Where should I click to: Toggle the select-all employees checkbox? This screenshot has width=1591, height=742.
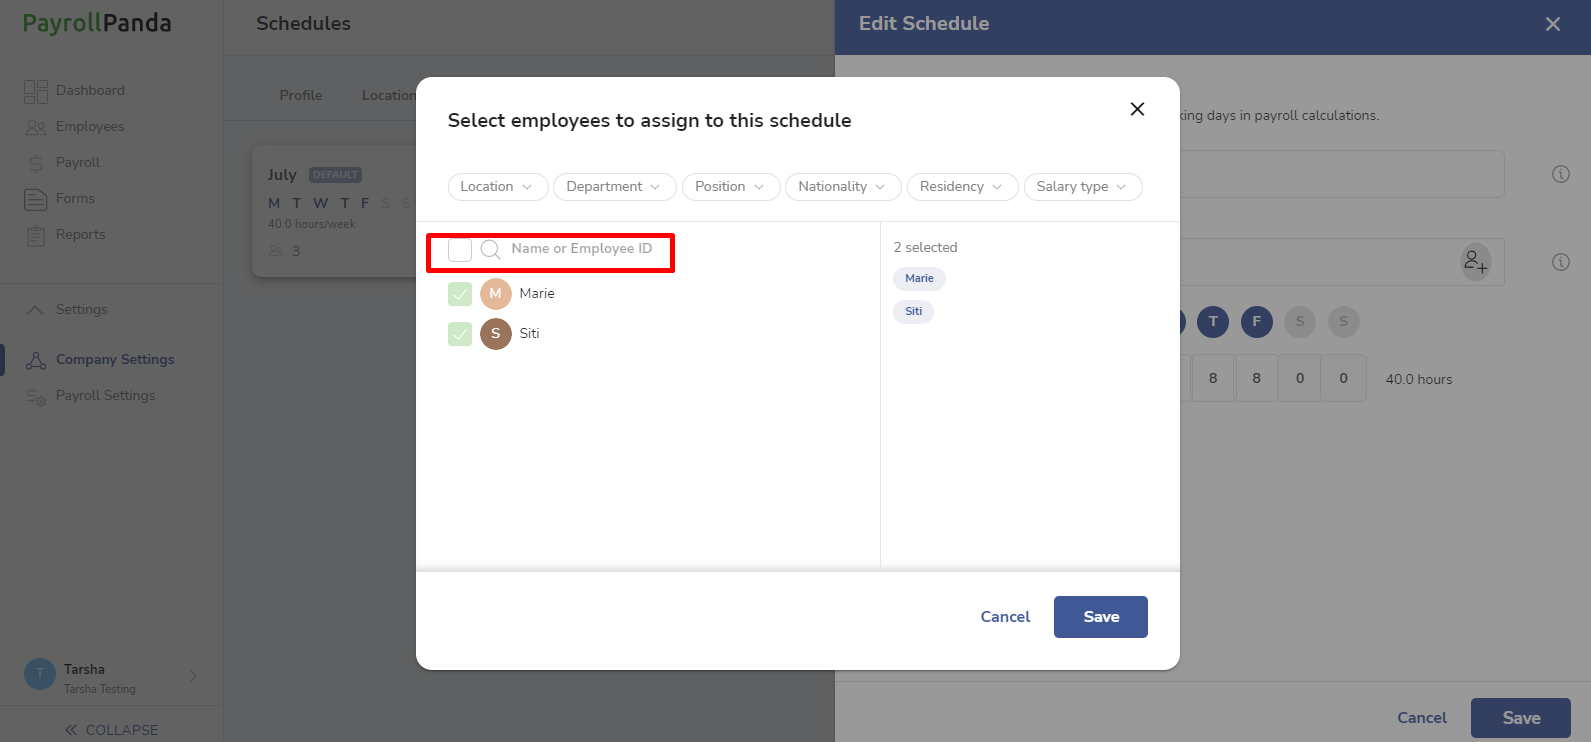[x=460, y=249]
